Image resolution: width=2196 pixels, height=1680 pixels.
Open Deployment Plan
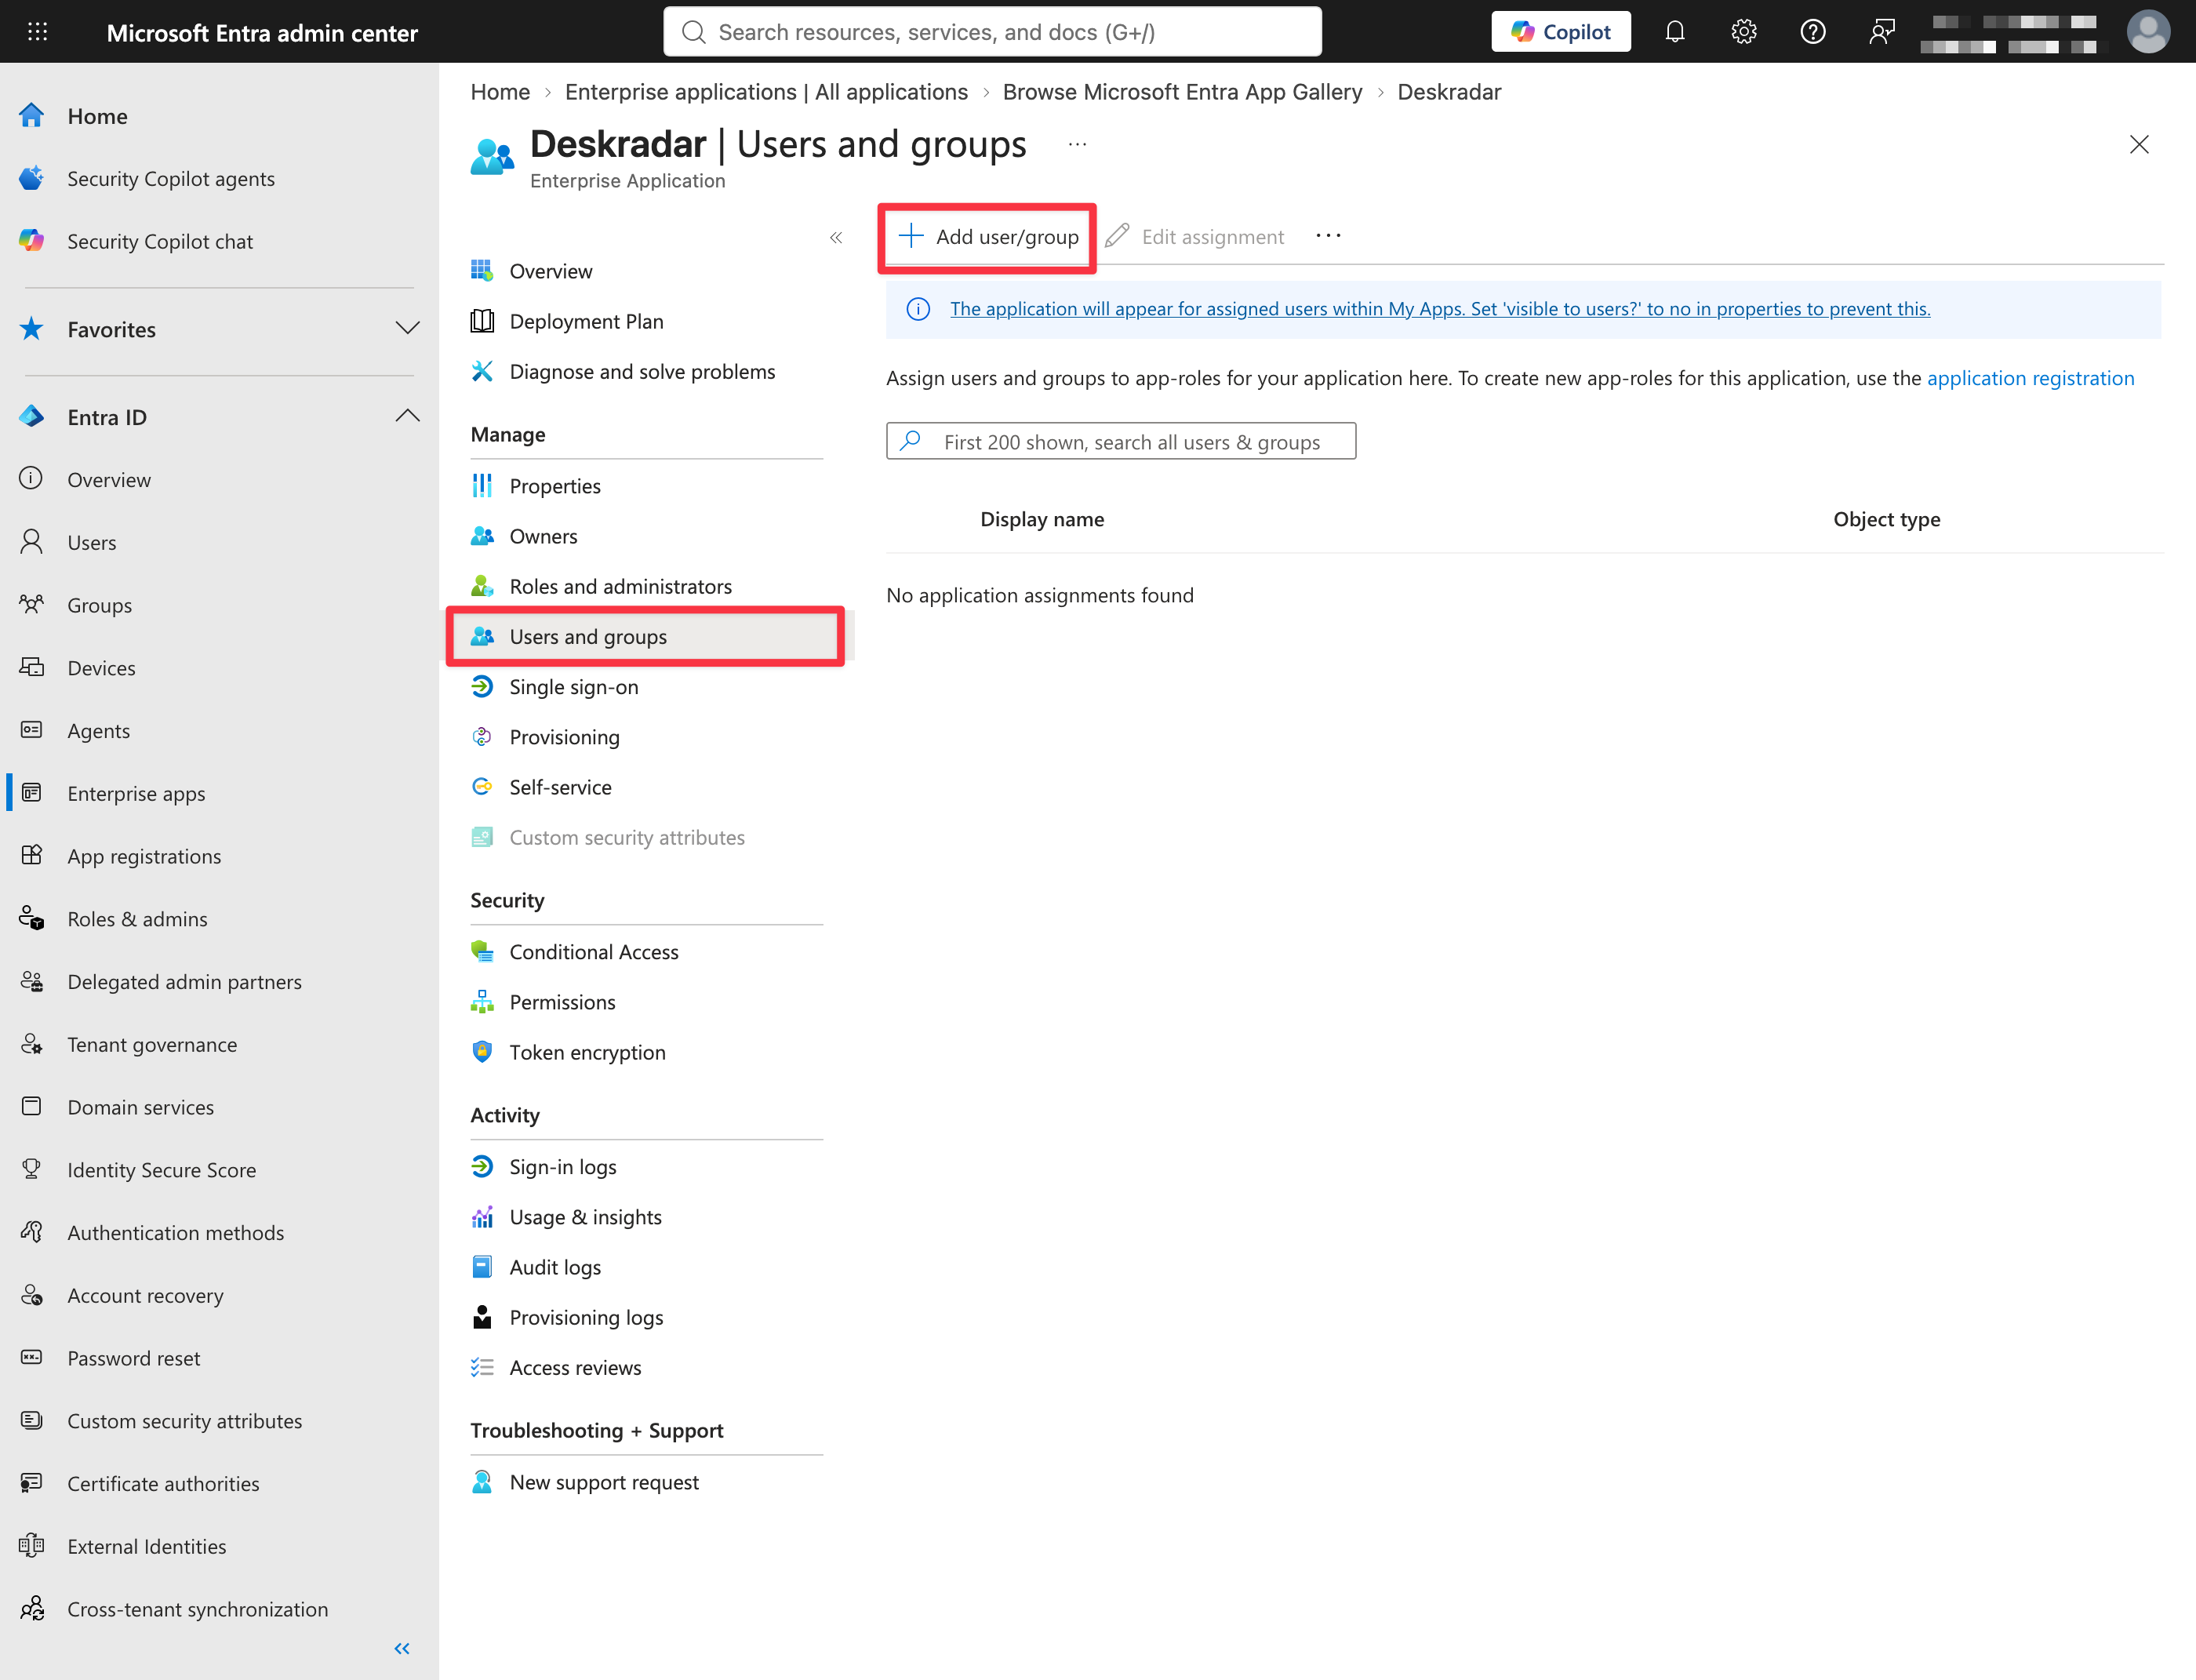pyautogui.click(x=586, y=322)
